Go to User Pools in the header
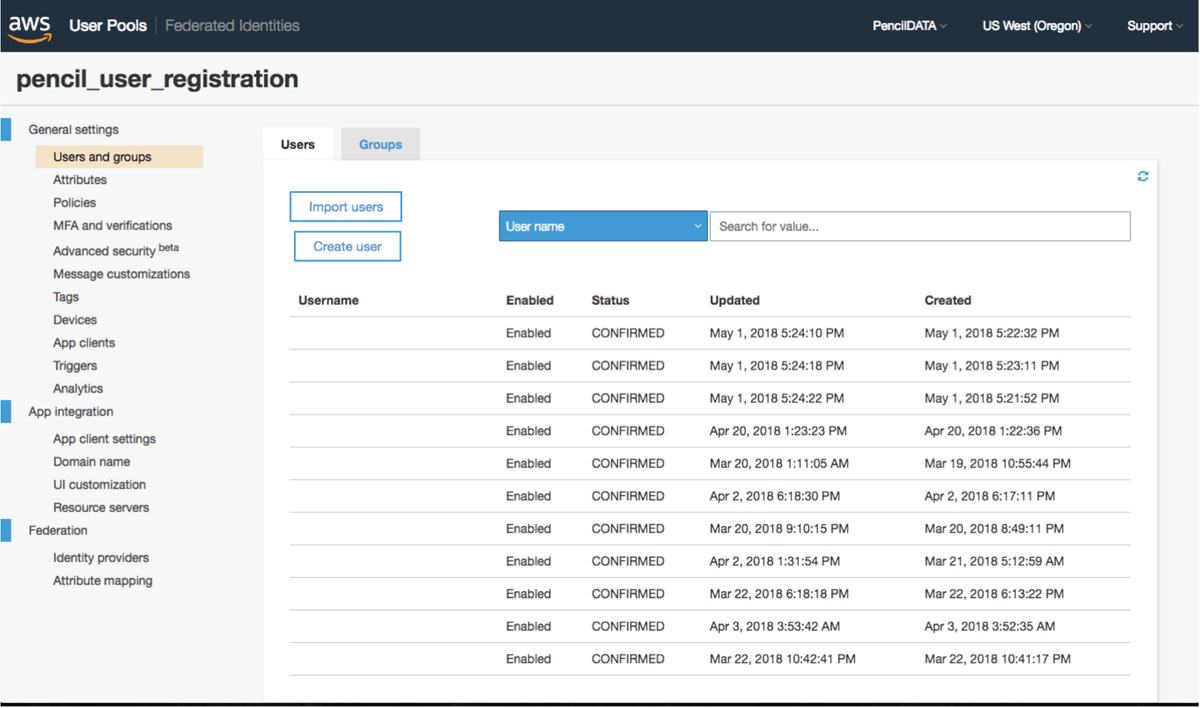The width and height of the screenshot is (1200, 708). click(x=108, y=26)
